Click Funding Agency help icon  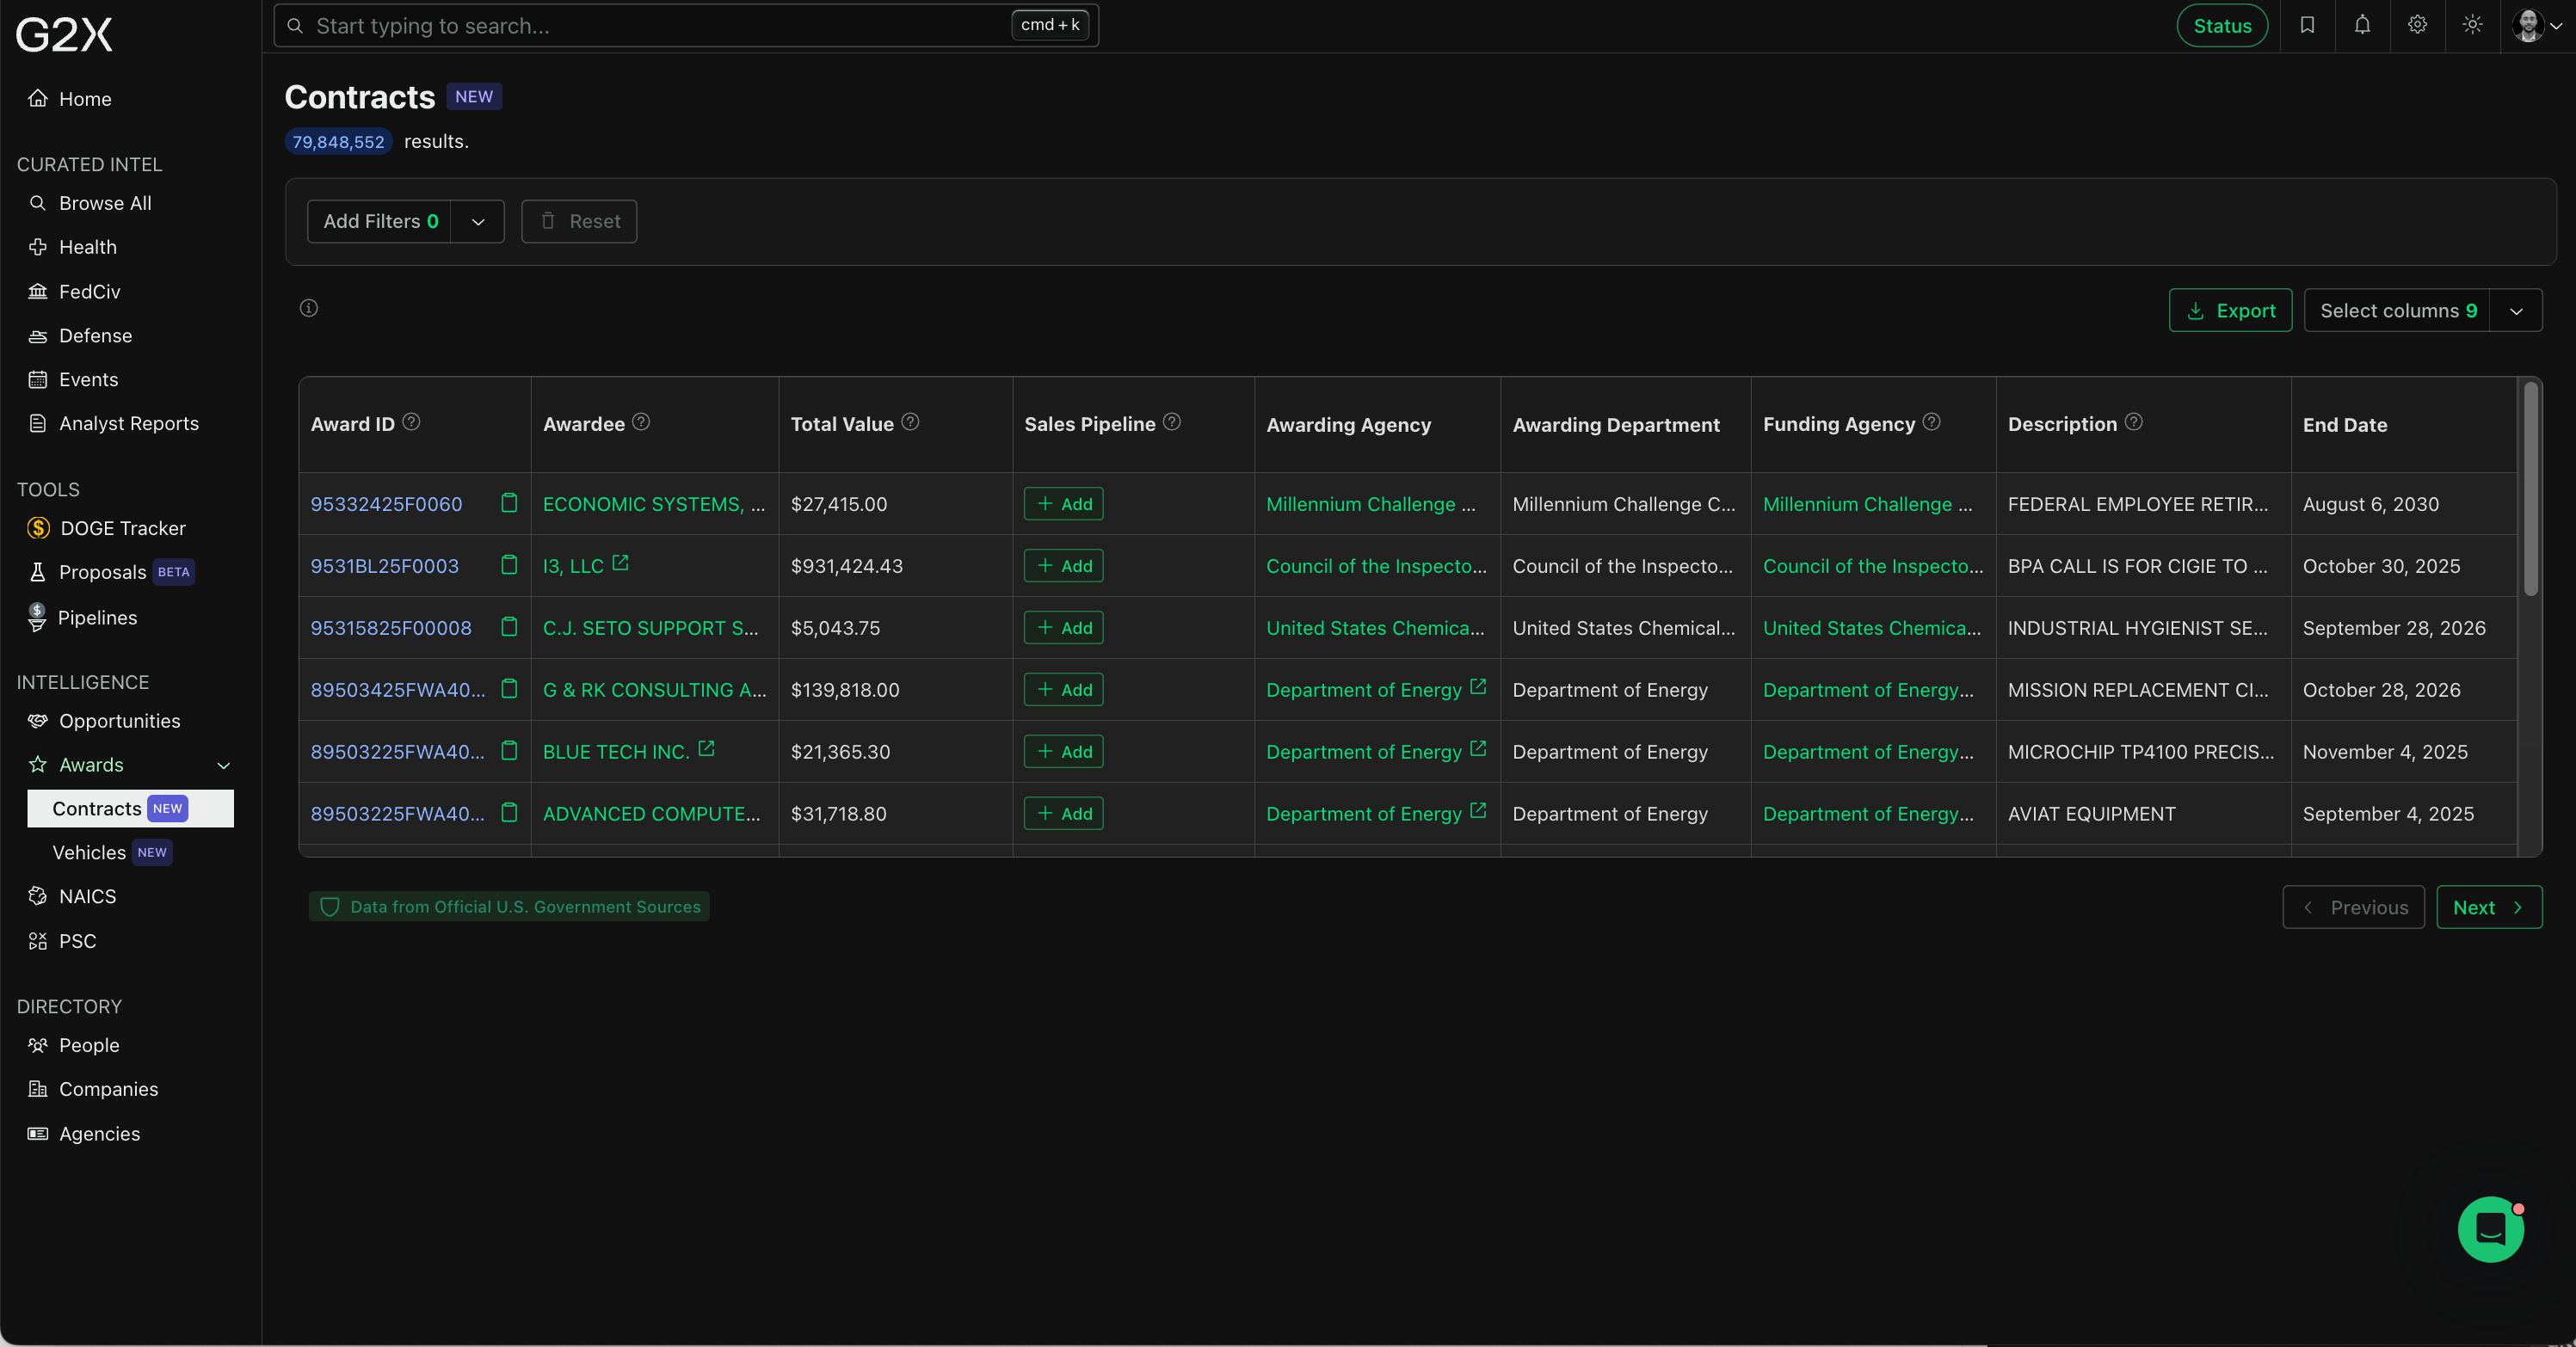click(1932, 422)
